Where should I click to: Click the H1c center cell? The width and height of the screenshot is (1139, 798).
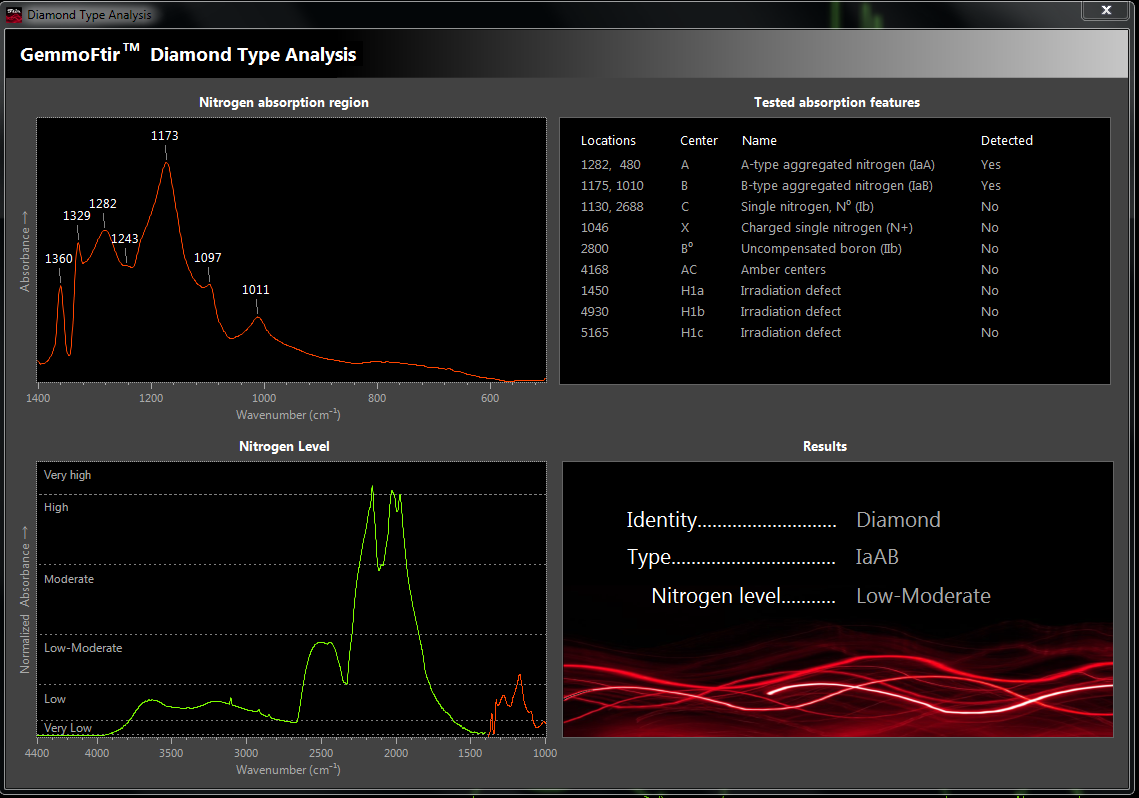(692, 333)
